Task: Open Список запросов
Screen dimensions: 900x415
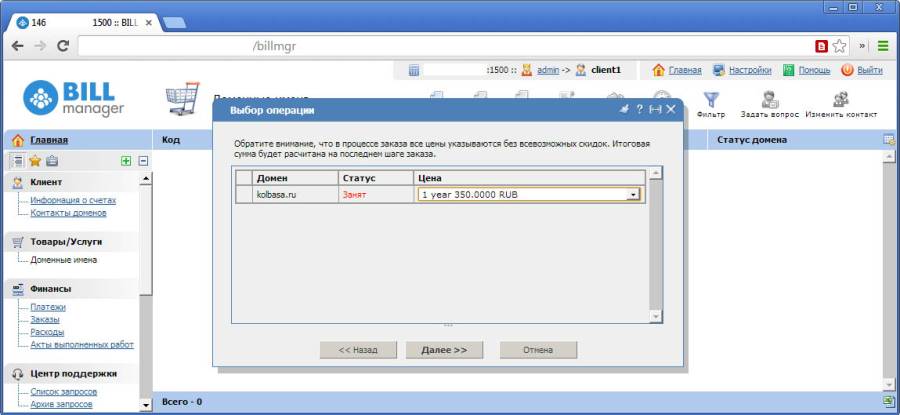Action: [x=64, y=392]
